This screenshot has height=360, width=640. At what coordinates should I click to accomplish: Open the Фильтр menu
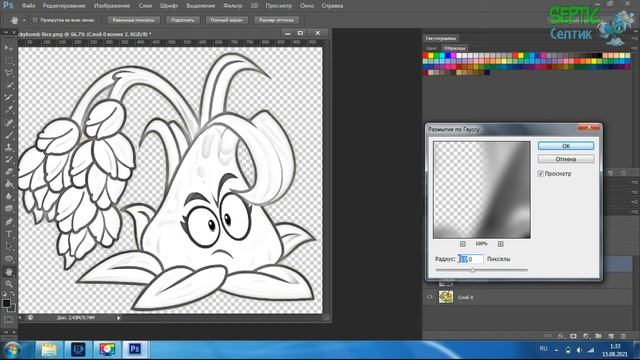[x=233, y=6]
